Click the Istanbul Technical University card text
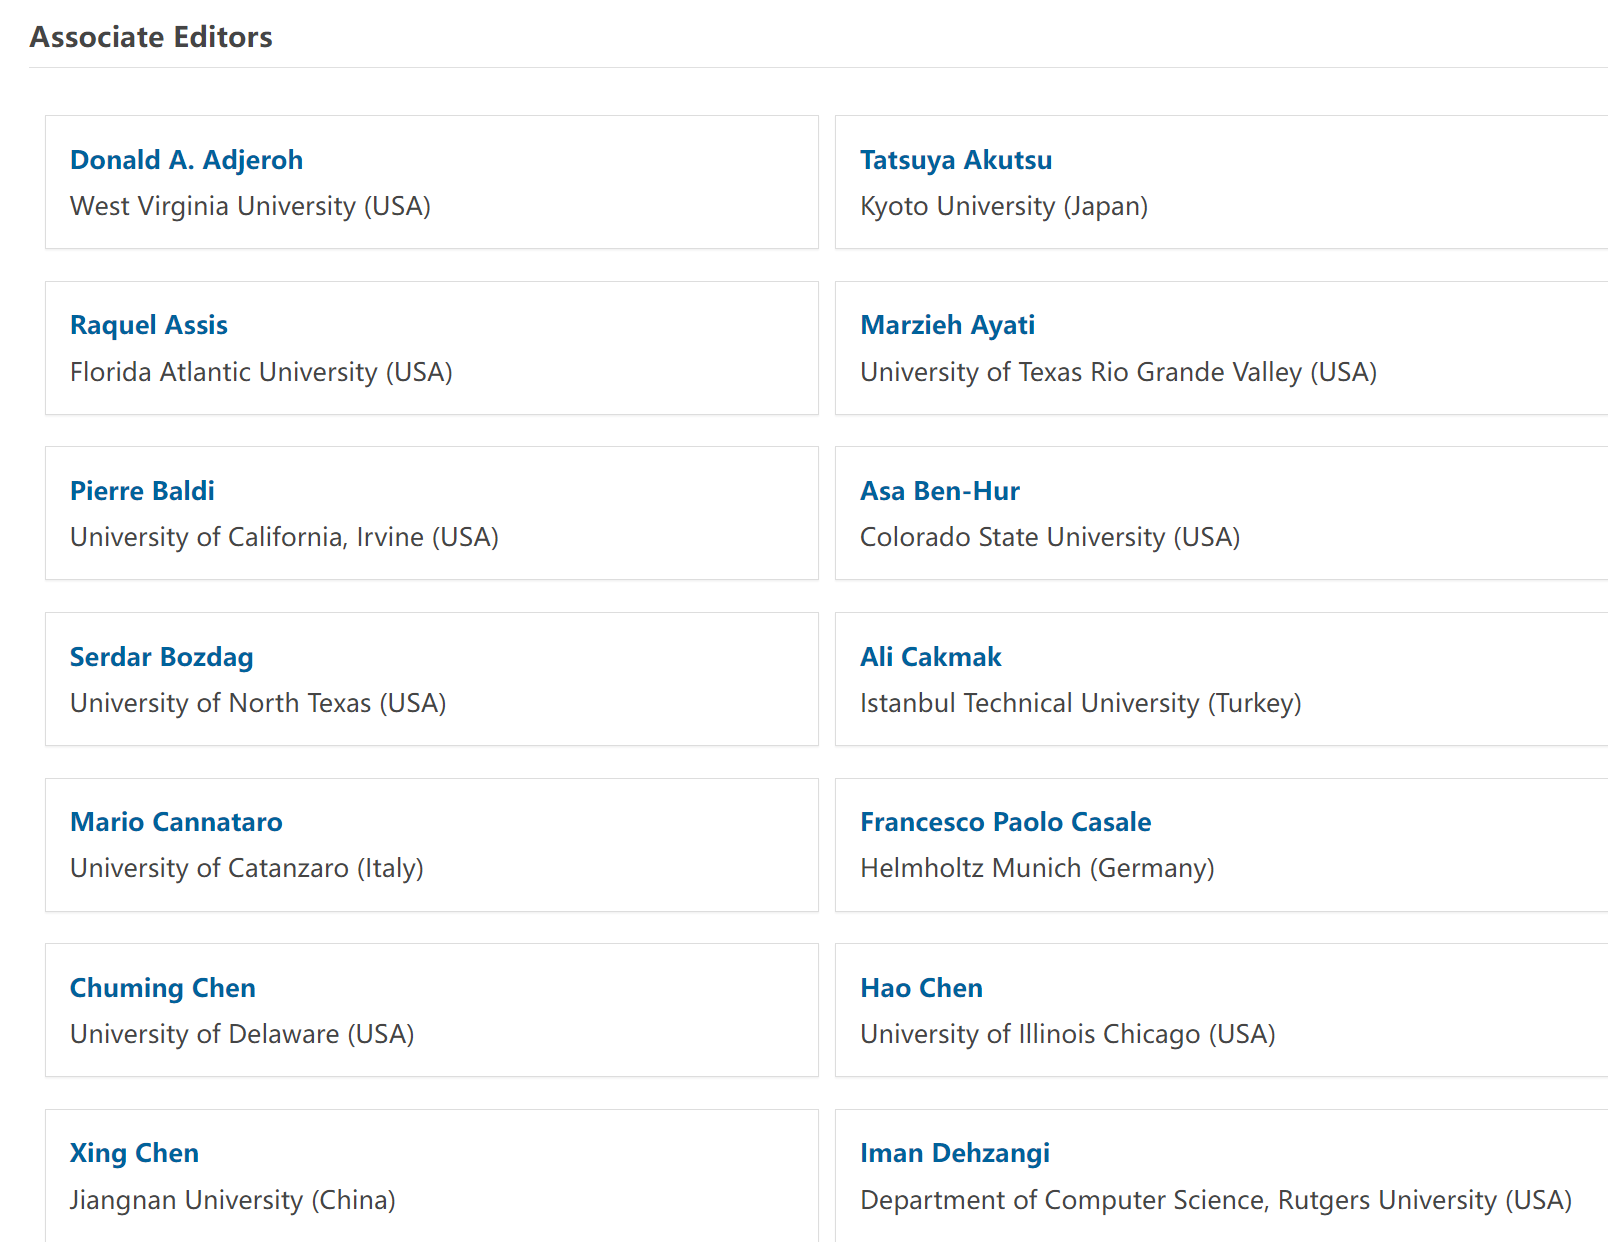Viewport: 1608px width, 1242px height. click(1080, 703)
